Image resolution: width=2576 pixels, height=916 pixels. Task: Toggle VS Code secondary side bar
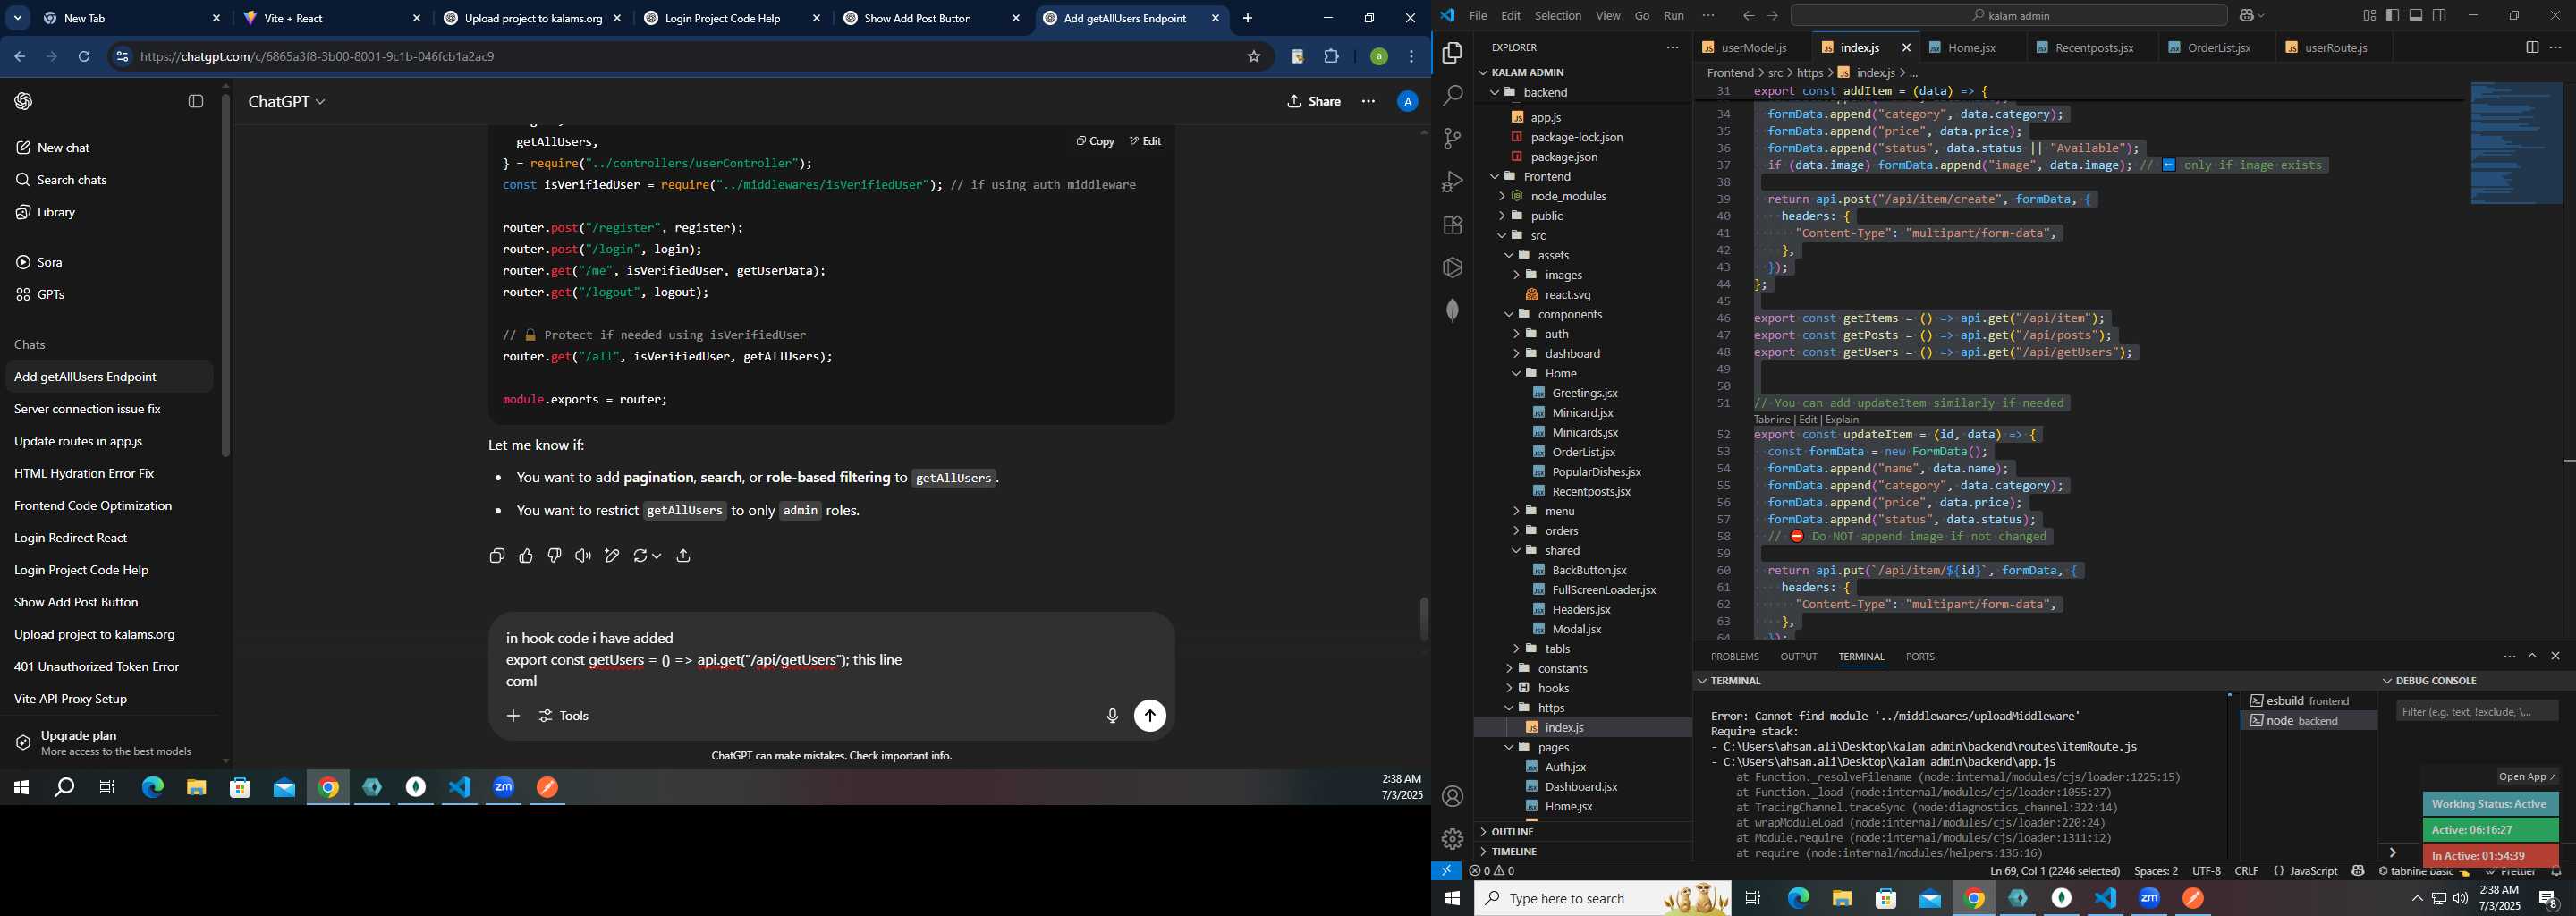pyautogui.click(x=2440, y=15)
